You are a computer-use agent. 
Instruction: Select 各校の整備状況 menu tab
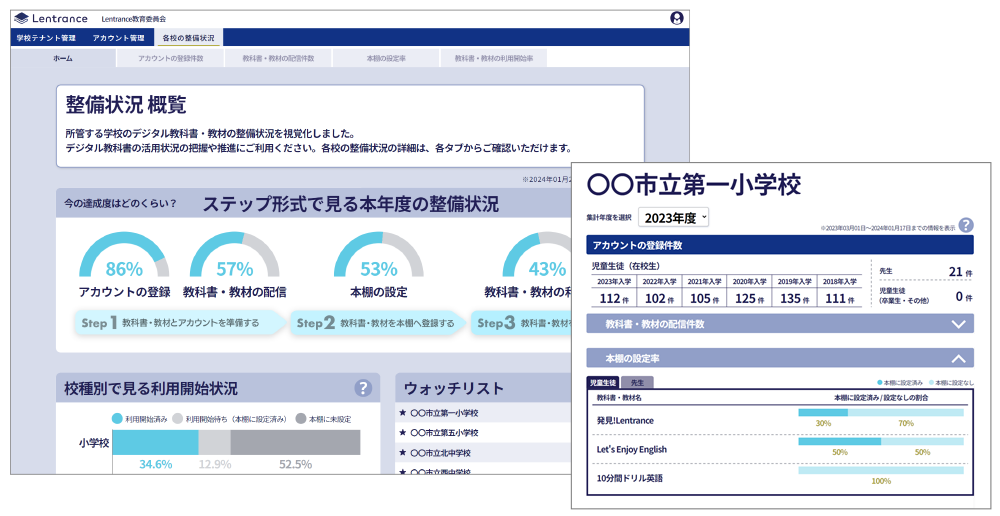click(x=188, y=38)
